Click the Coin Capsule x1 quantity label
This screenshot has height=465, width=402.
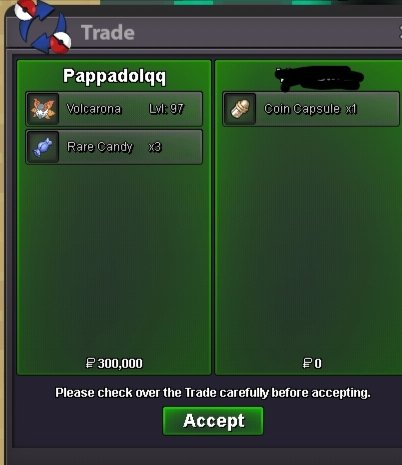pyautogui.click(x=351, y=109)
